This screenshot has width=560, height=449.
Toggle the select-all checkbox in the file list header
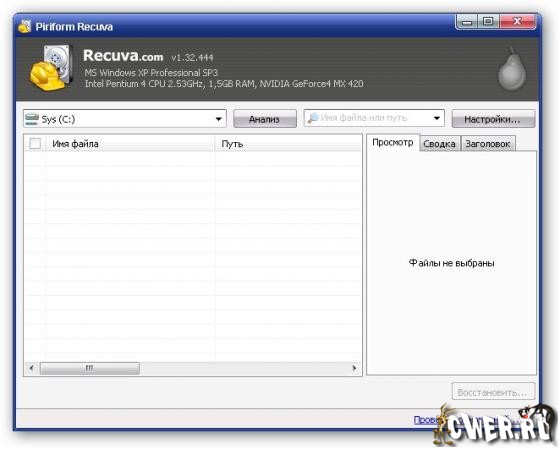[35, 144]
